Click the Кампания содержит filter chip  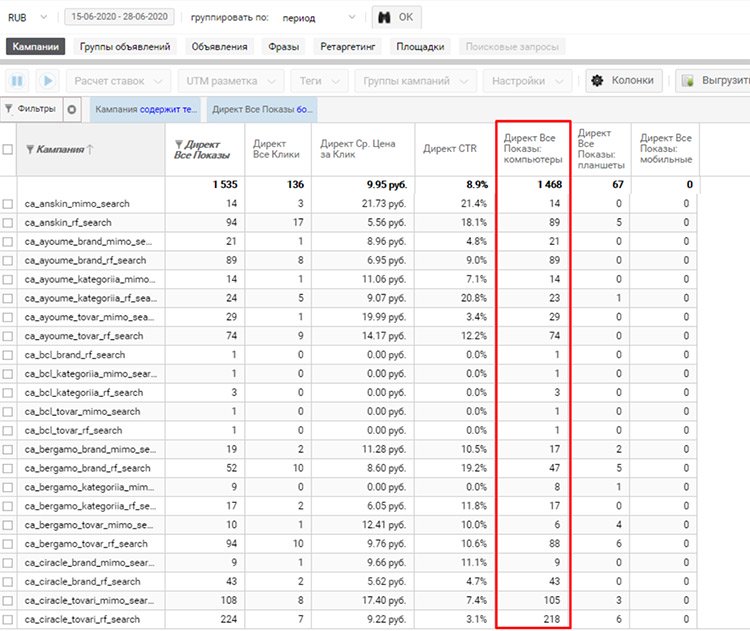click(x=146, y=110)
